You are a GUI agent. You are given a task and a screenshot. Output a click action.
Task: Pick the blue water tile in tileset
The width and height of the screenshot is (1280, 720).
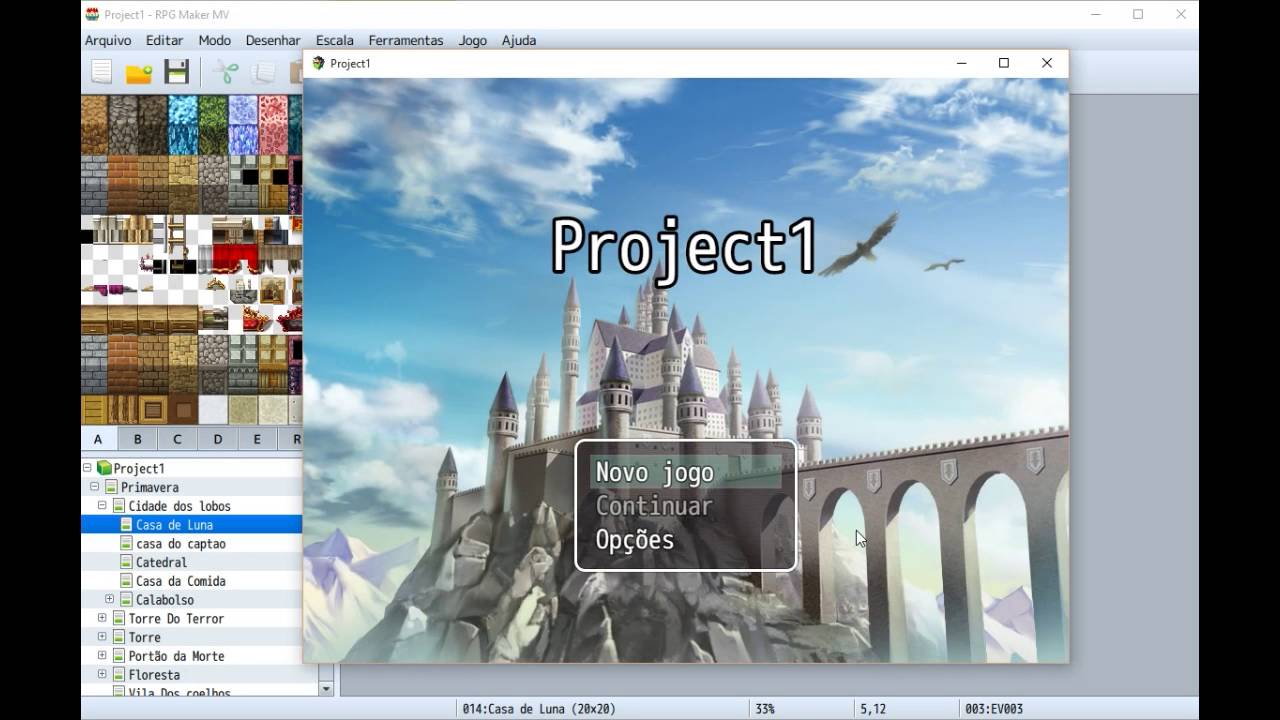click(183, 125)
